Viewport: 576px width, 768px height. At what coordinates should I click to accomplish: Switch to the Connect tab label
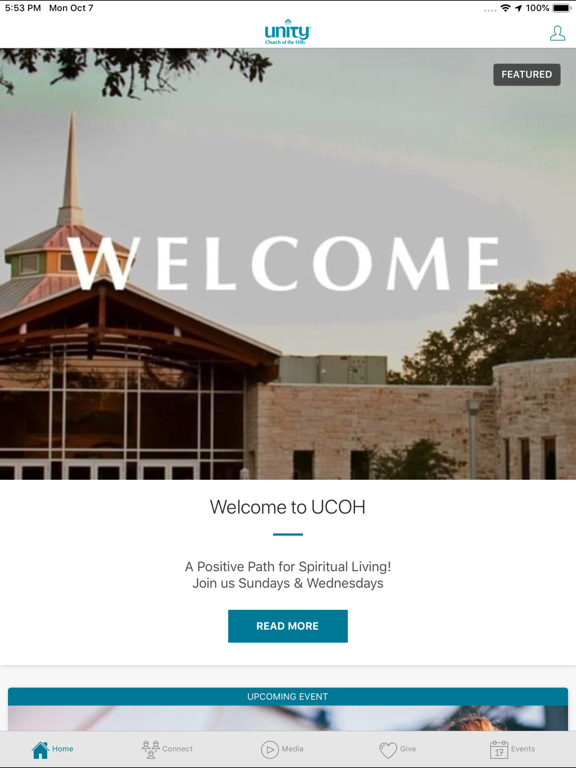click(177, 749)
